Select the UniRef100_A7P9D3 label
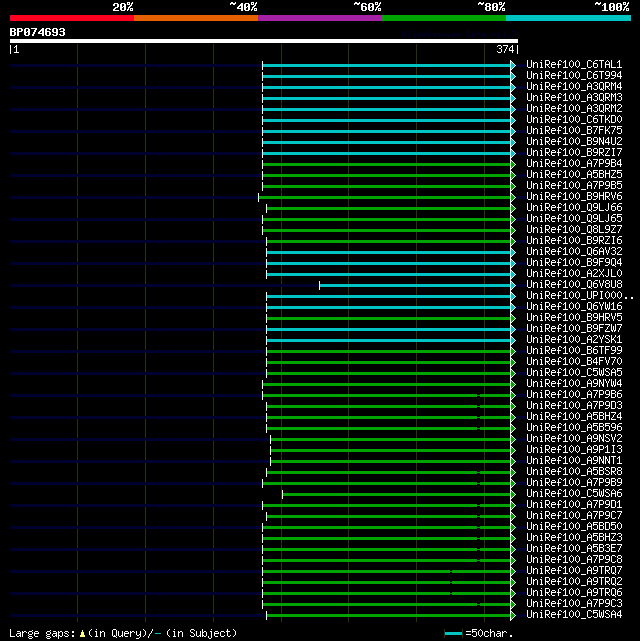Image resolution: width=640 pixels, height=641 pixels. (574, 406)
